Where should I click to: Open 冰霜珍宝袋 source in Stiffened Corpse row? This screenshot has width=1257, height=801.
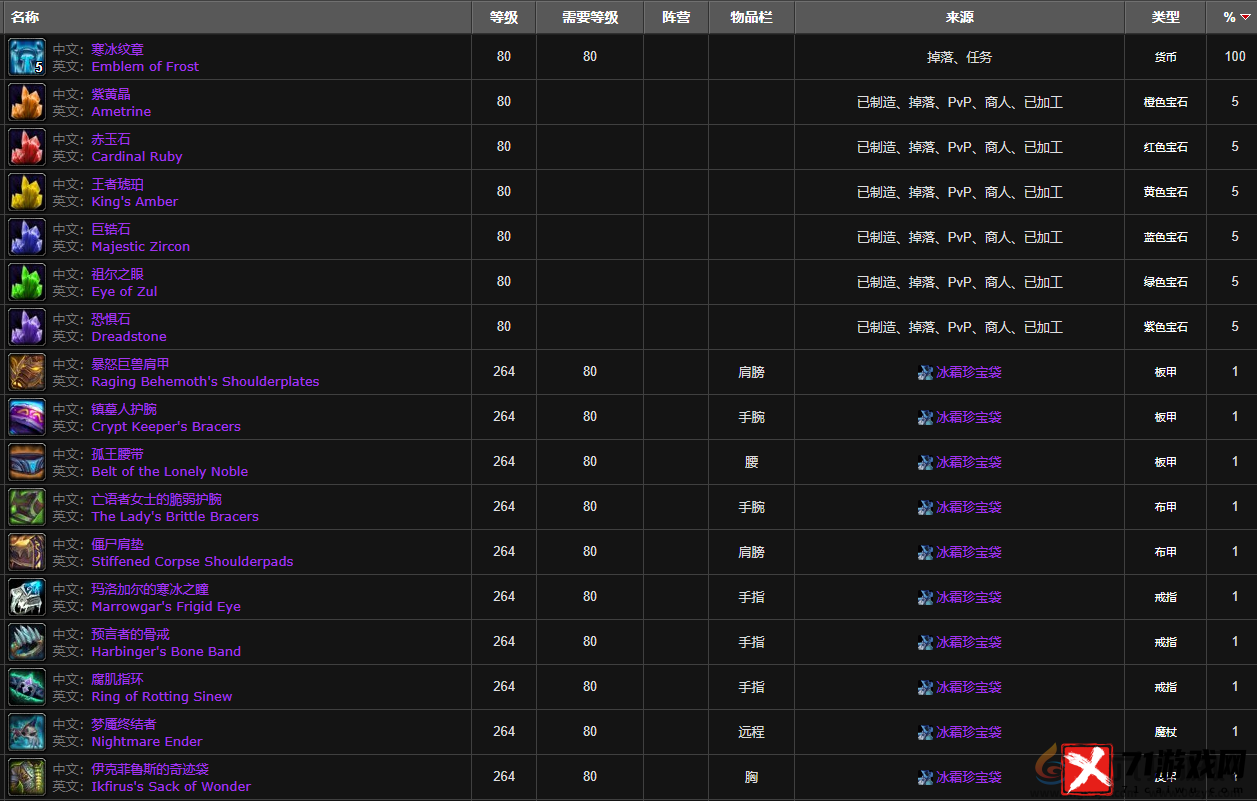click(969, 552)
